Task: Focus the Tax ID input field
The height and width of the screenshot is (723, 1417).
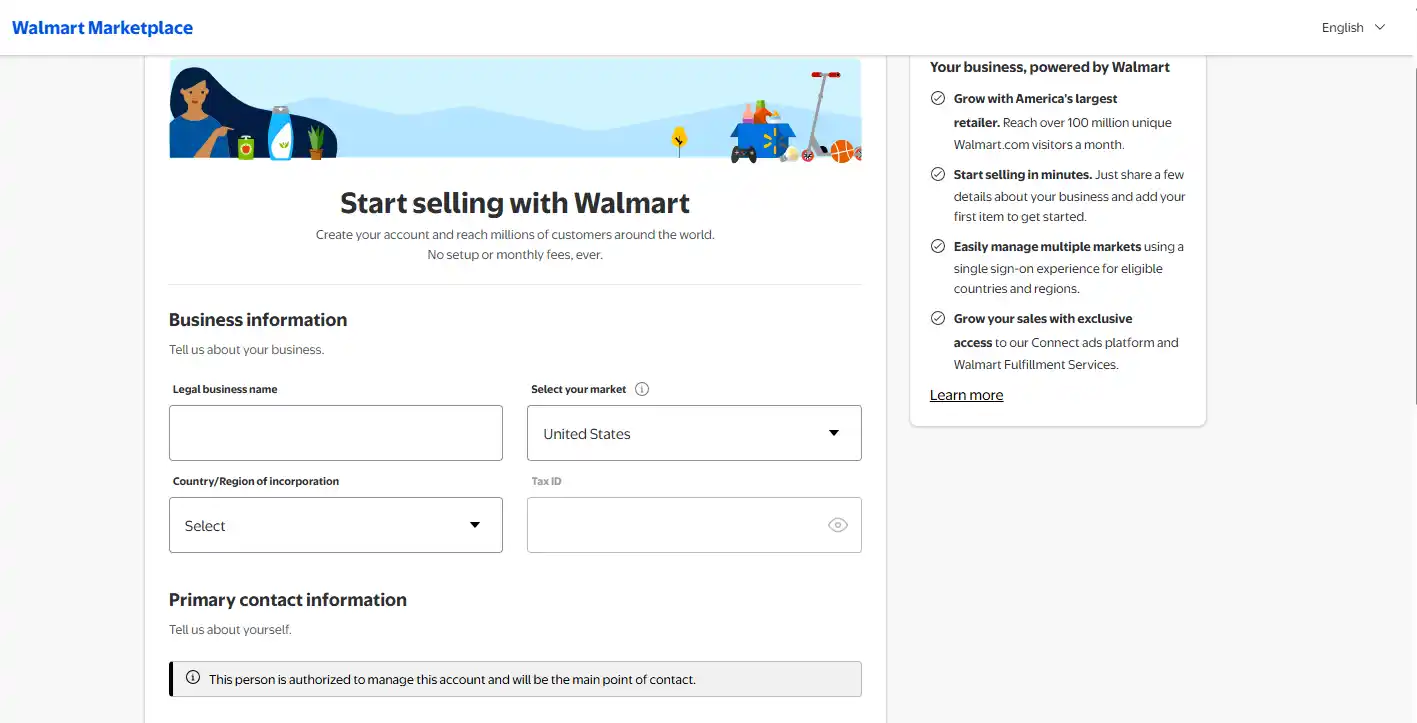Action: [x=675, y=525]
